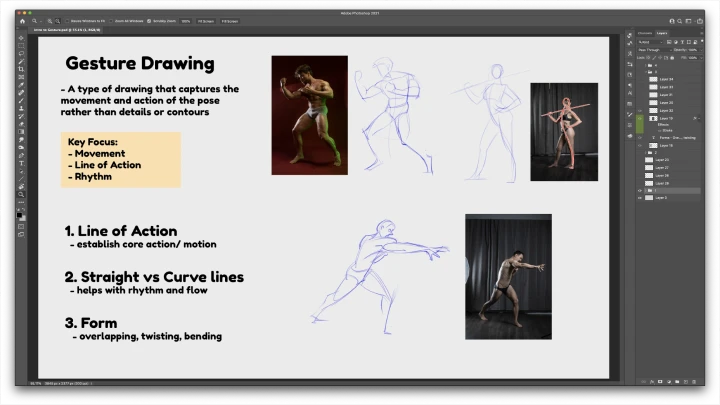Viewport: 720px width, 405px height.
Task: Lock all with the padlock icon
Action: pos(672,58)
